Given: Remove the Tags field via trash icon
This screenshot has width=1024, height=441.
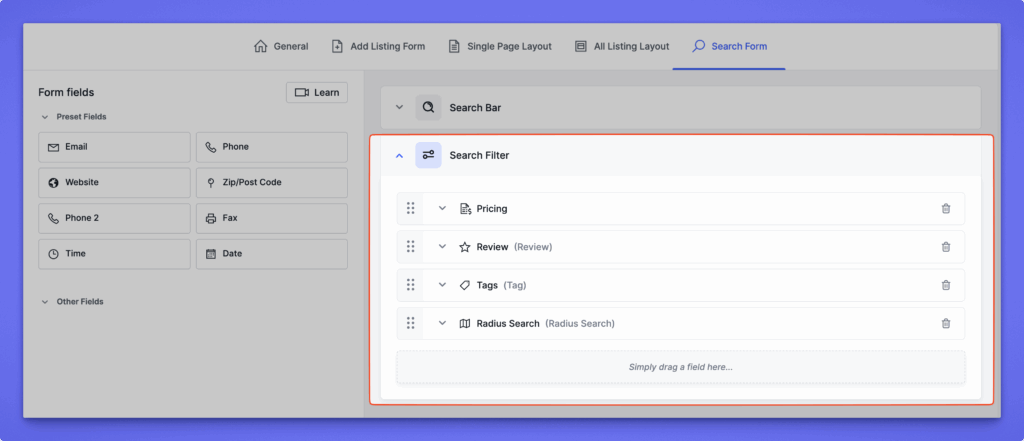Looking at the screenshot, I should pos(945,285).
